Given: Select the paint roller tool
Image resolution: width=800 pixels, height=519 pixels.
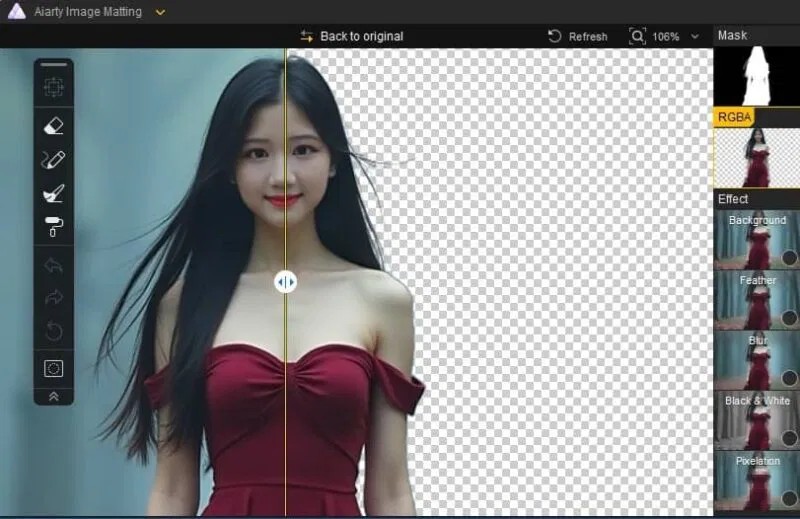Looking at the screenshot, I should [x=54, y=228].
